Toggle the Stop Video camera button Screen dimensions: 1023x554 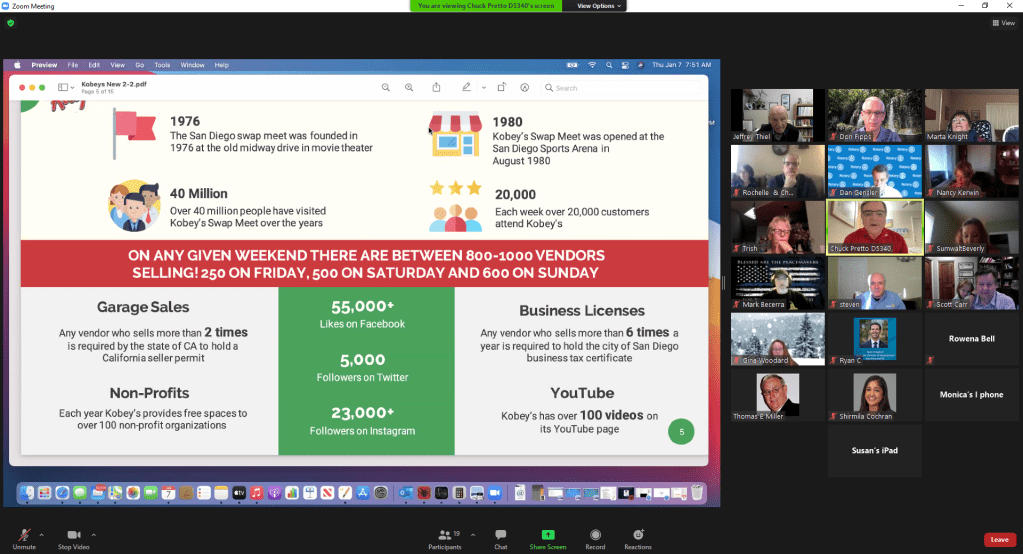point(72,538)
